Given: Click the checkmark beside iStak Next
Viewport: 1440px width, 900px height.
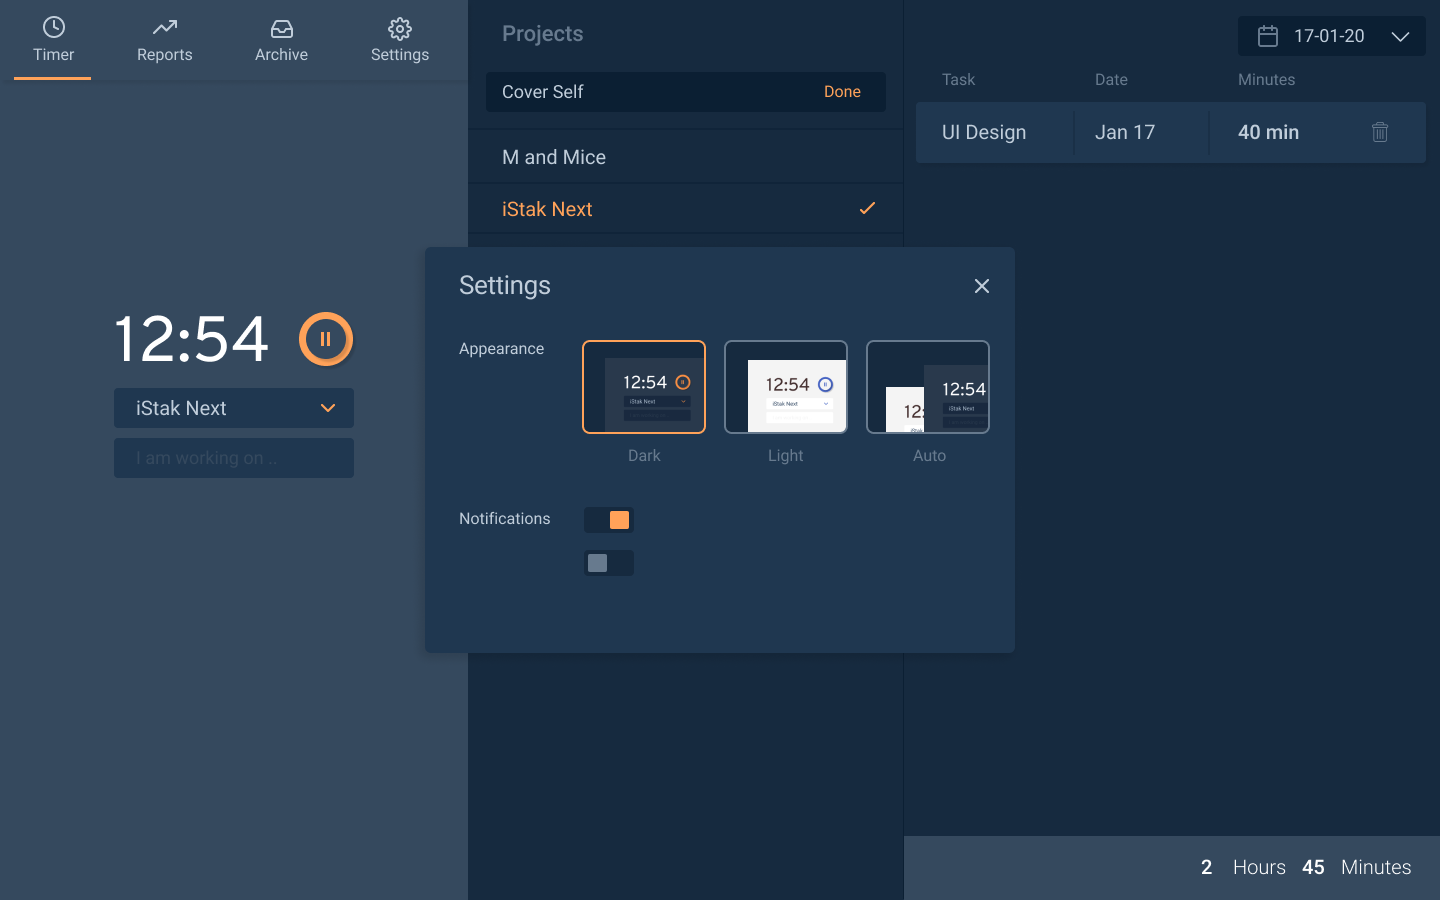Looking at the screenshot, I should pyautogui.click(x=867, y=208).
